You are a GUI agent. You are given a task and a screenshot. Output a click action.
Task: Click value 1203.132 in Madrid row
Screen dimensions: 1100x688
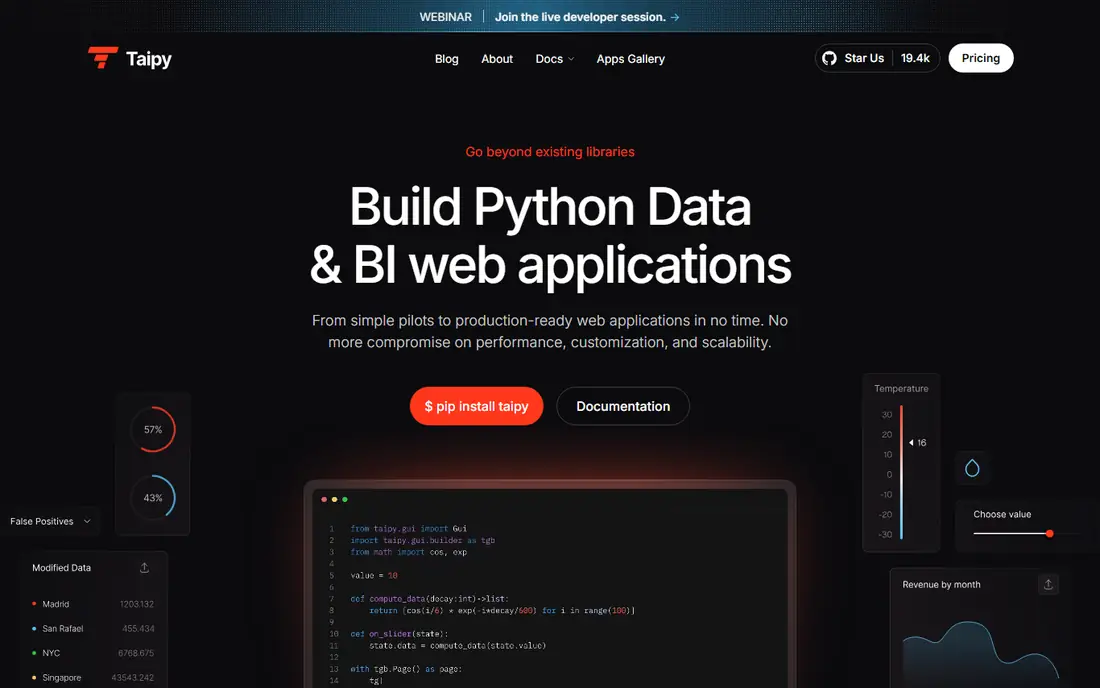pyautogui.click(x=137, y=604)
